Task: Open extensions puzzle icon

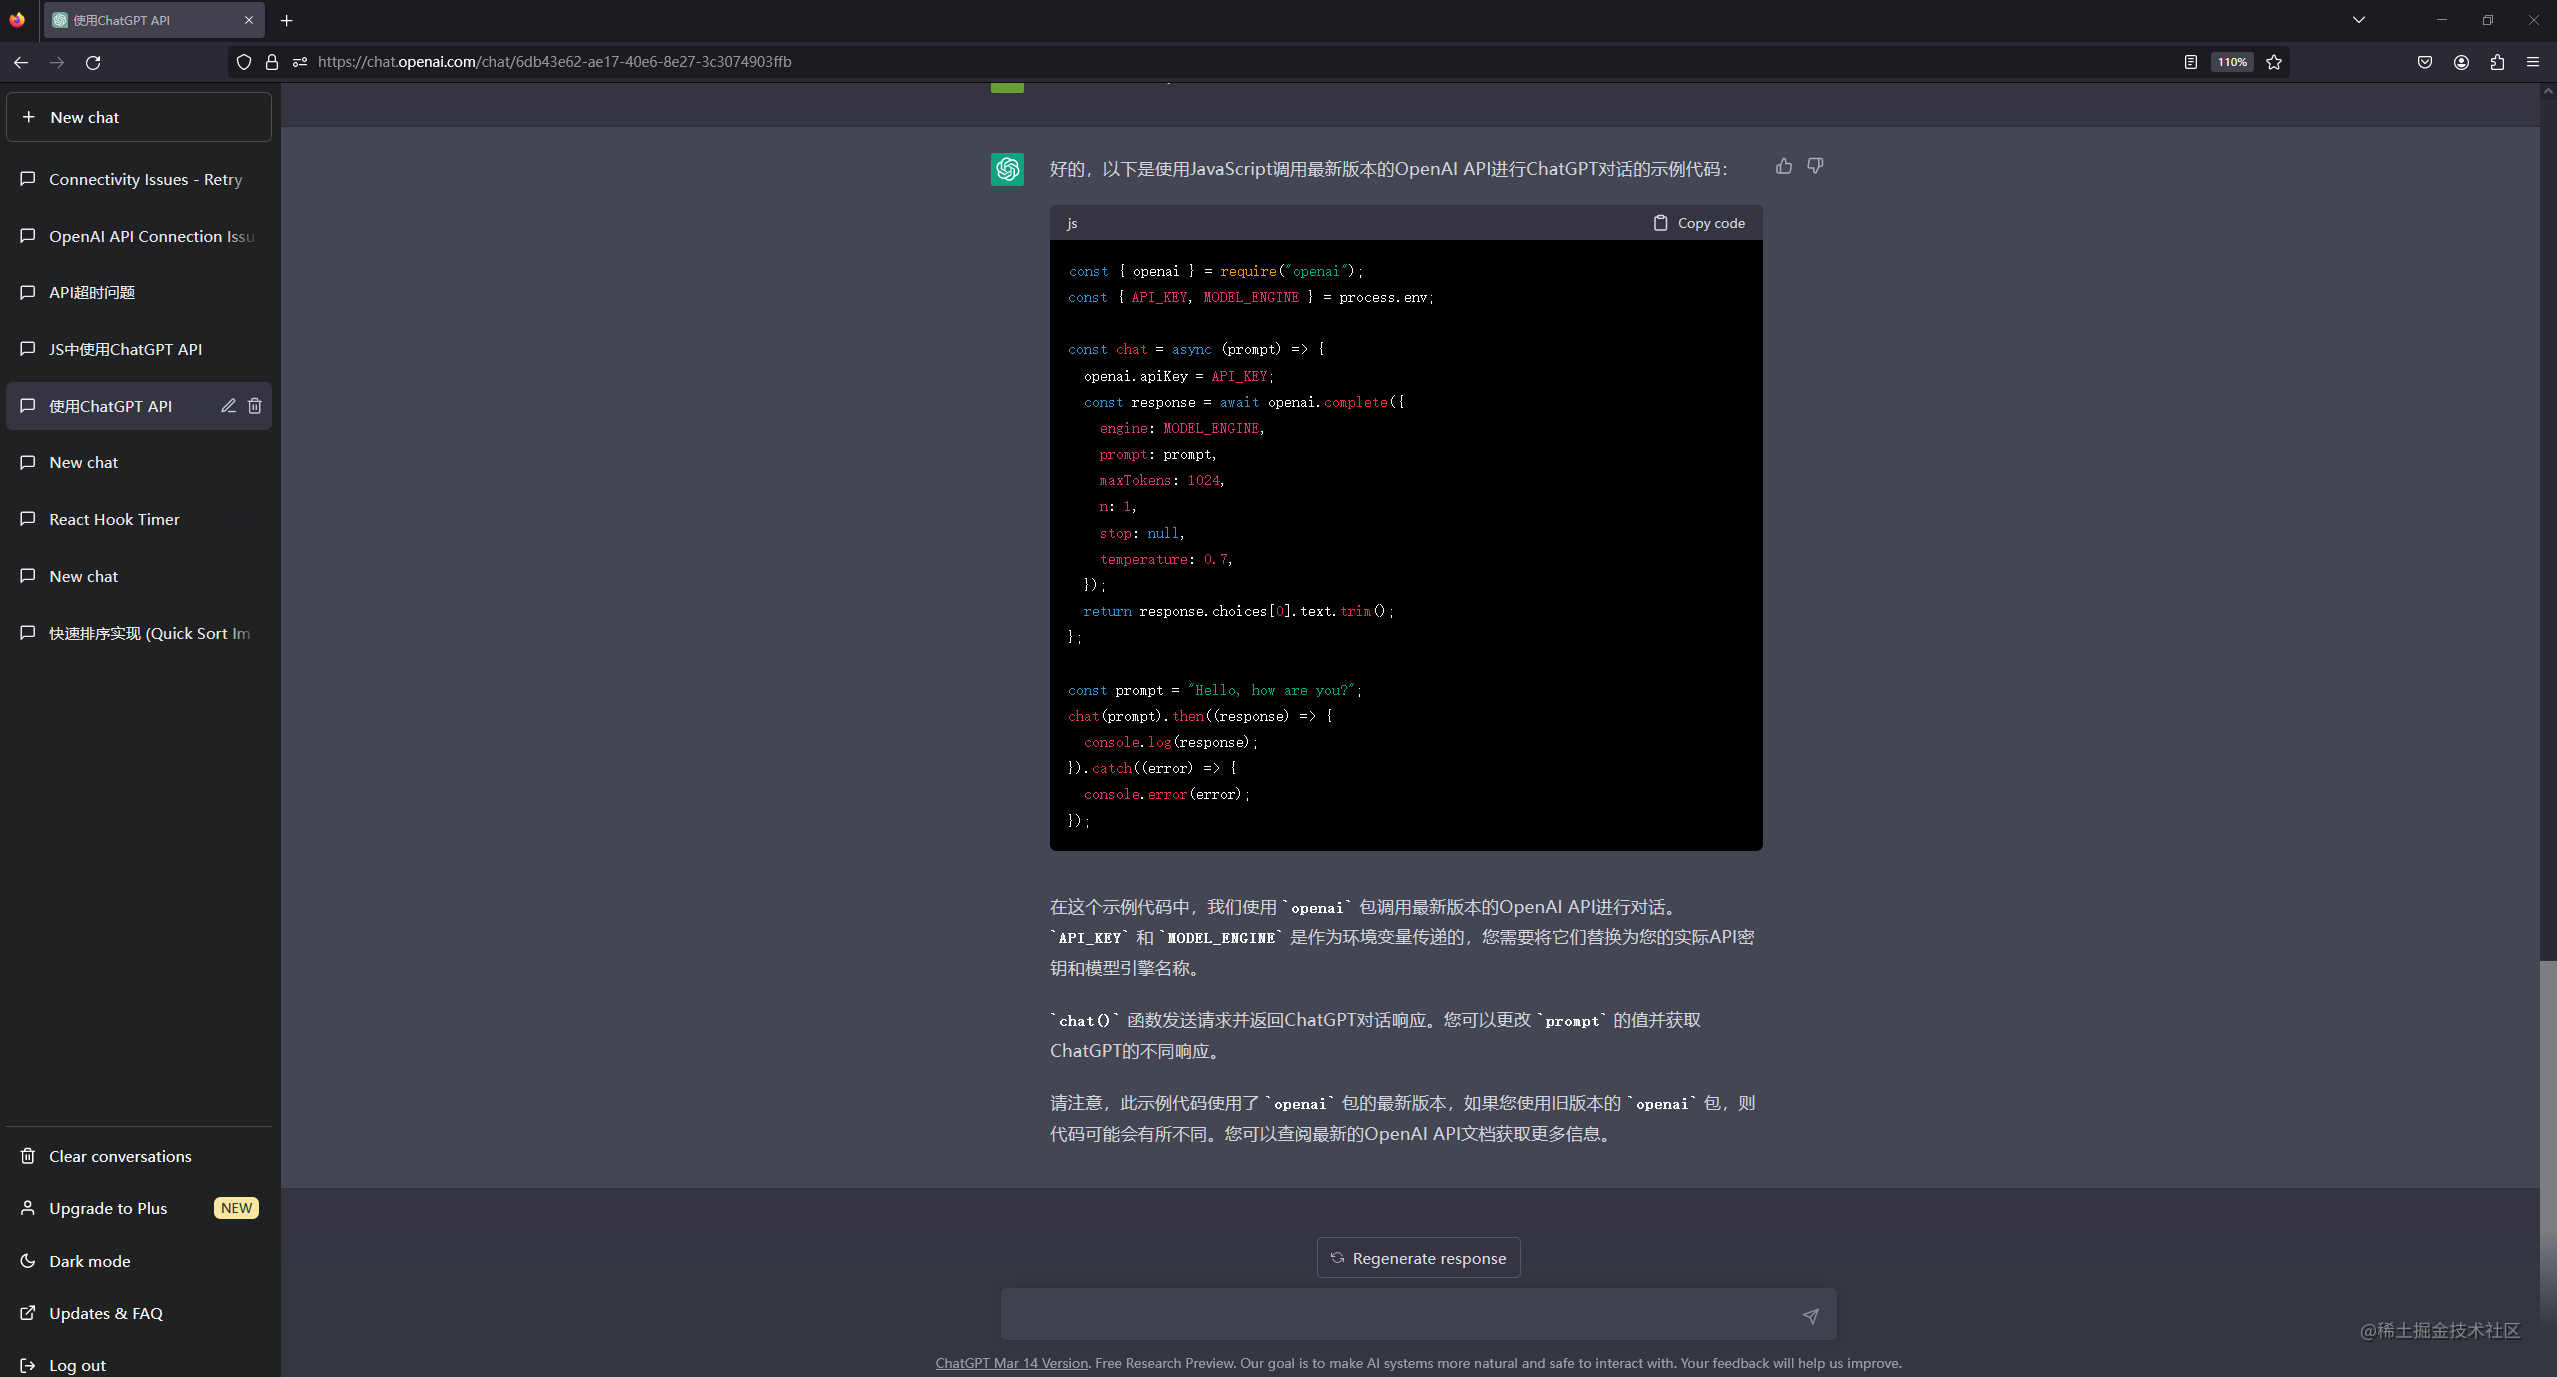Action: pos(2497,62)
